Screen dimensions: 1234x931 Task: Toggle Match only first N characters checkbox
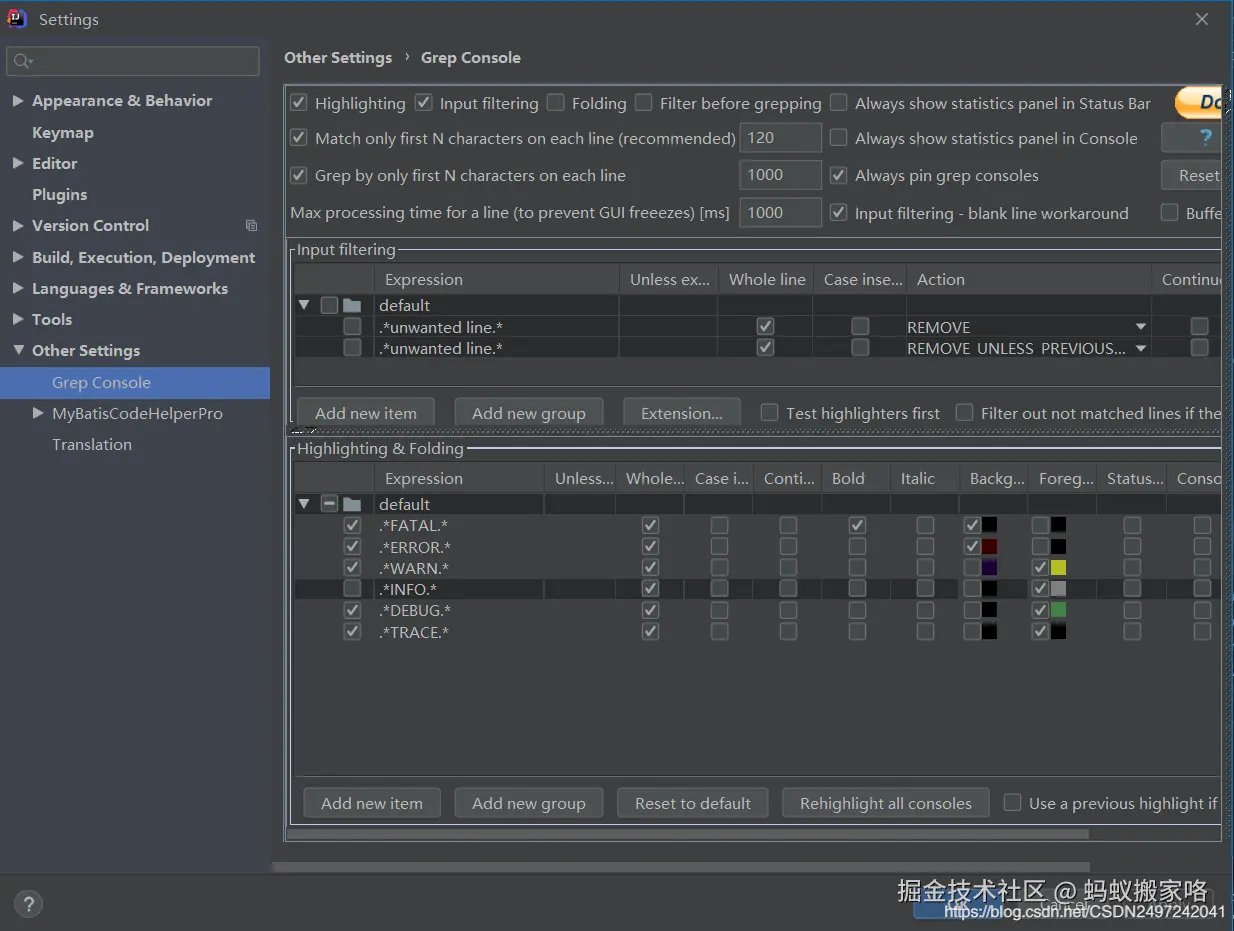point(299,138)
